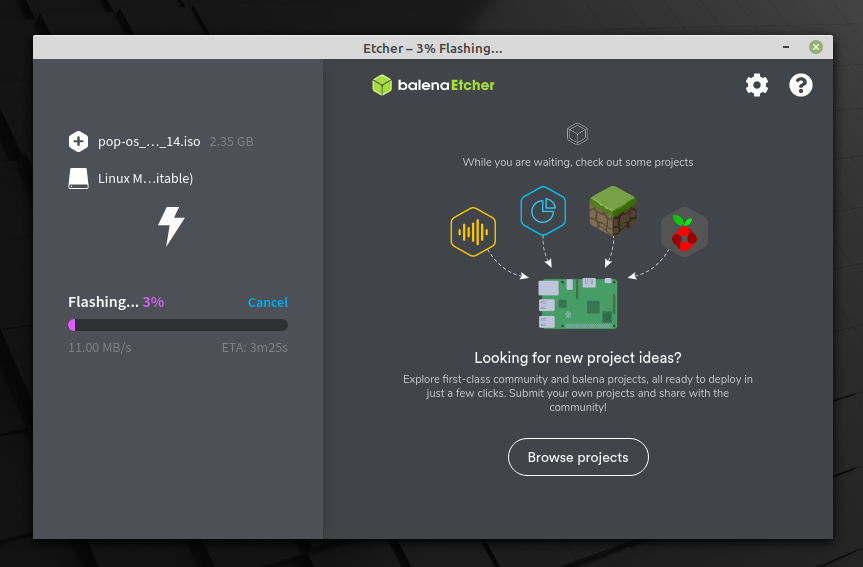863x567 pixels.
Task: Click the Etcher window title bar
Action: (x=433, y=48)
